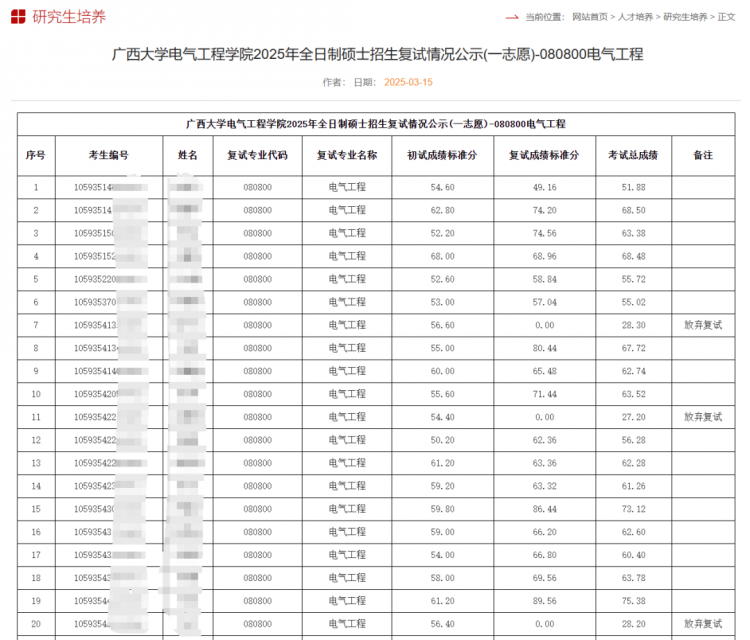The width and height of the screenshot is (750, 640).
Task: Click the 正文 breadcrumb item
Action: point(726,17)
